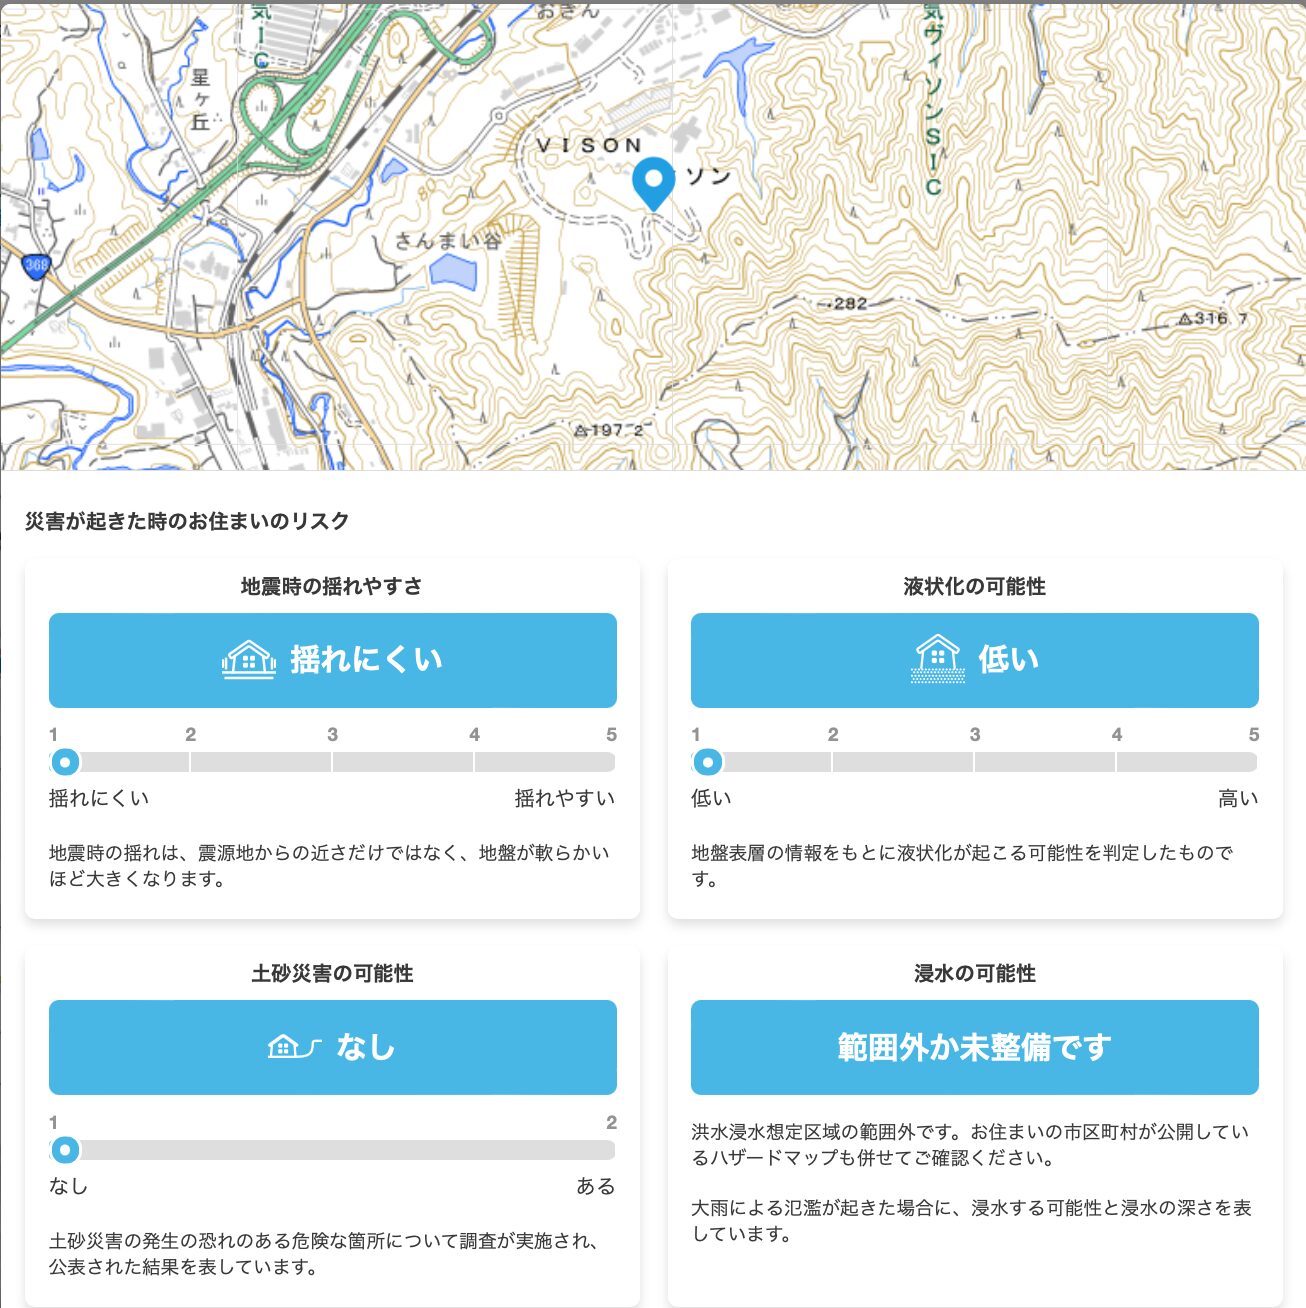Click the blue location pin on map
Viewport: 1306px width, 1308px height.
click(x=654, y=182)
